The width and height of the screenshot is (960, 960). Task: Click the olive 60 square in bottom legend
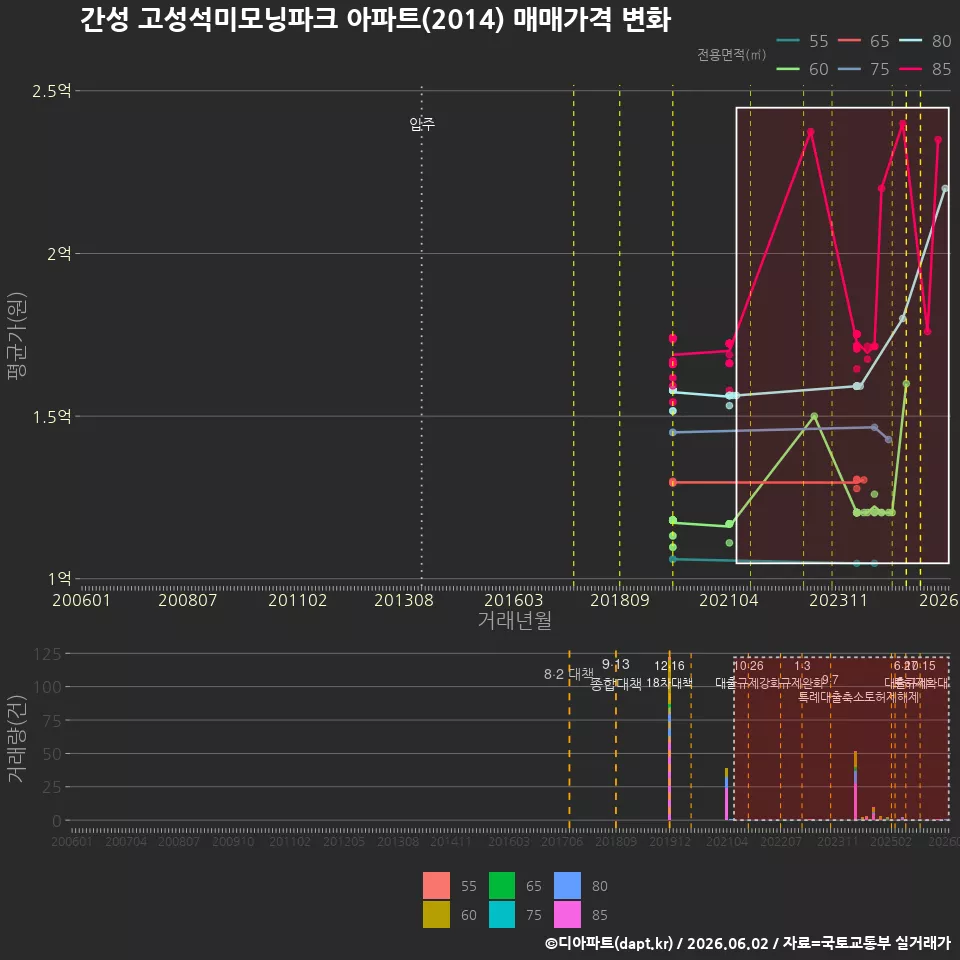click(436, 914)
